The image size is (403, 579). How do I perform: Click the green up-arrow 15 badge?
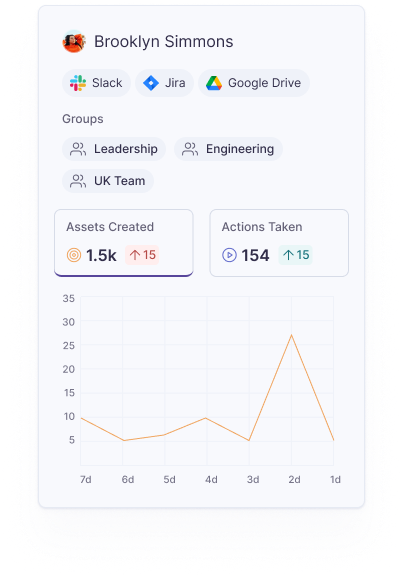coord(296,255)
